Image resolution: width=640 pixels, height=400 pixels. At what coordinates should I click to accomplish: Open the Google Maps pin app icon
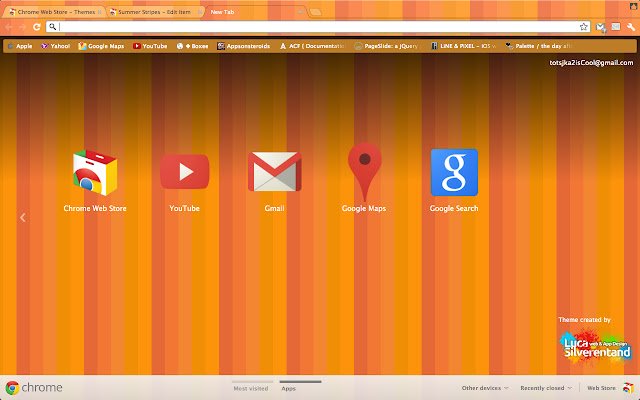point(364,172)
